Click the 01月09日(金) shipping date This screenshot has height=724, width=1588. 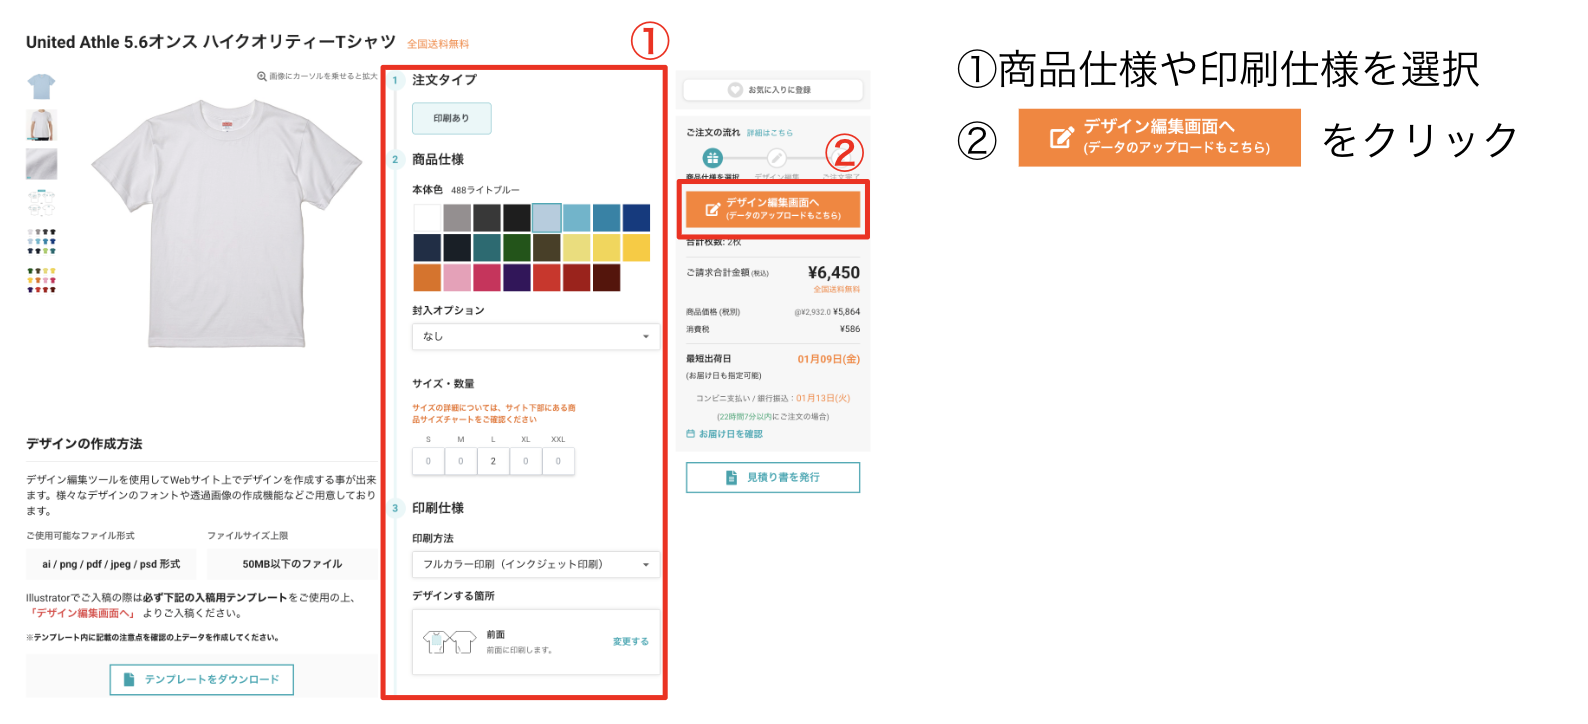[x=828, y=359]
